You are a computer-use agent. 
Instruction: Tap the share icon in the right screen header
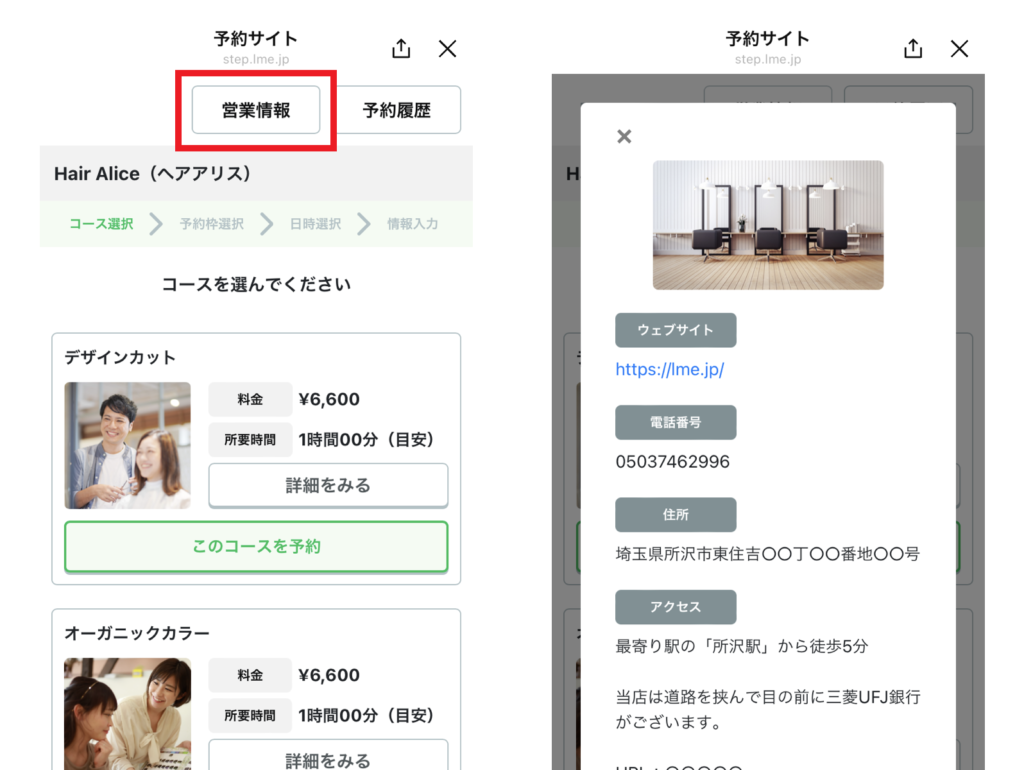point(913,48)
